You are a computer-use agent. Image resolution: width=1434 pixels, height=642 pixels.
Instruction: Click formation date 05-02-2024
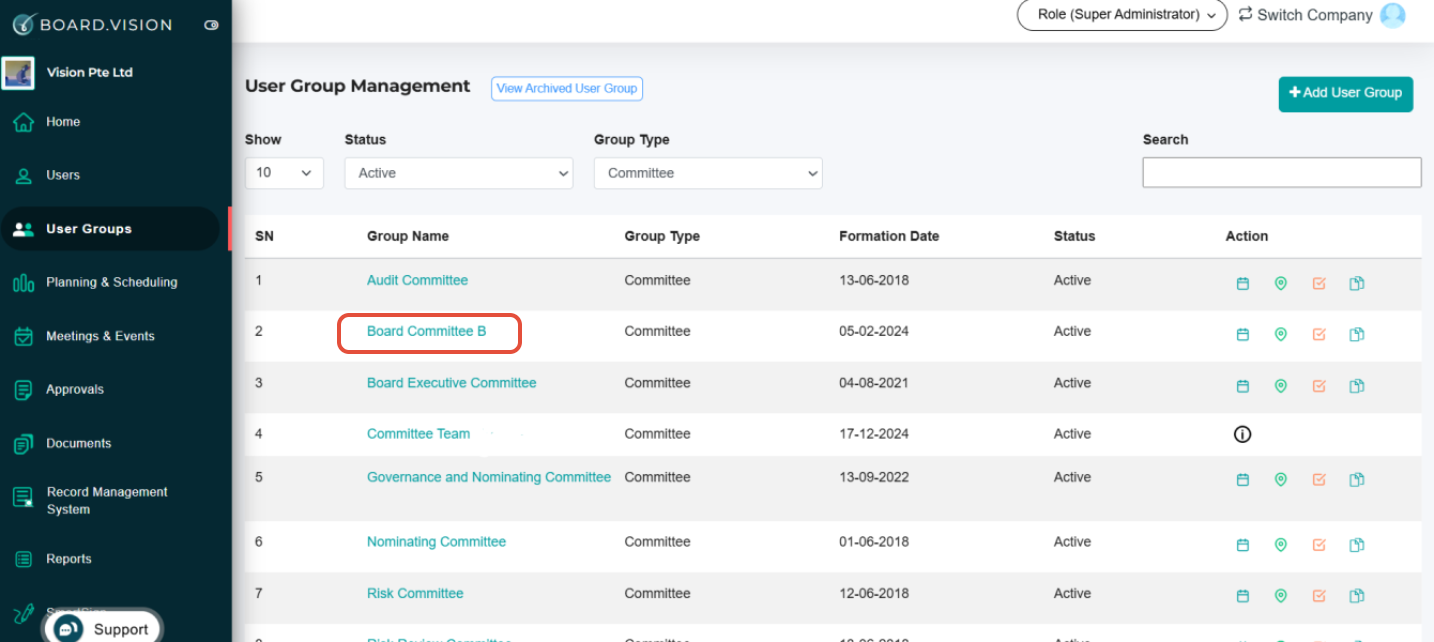[874, 331]
